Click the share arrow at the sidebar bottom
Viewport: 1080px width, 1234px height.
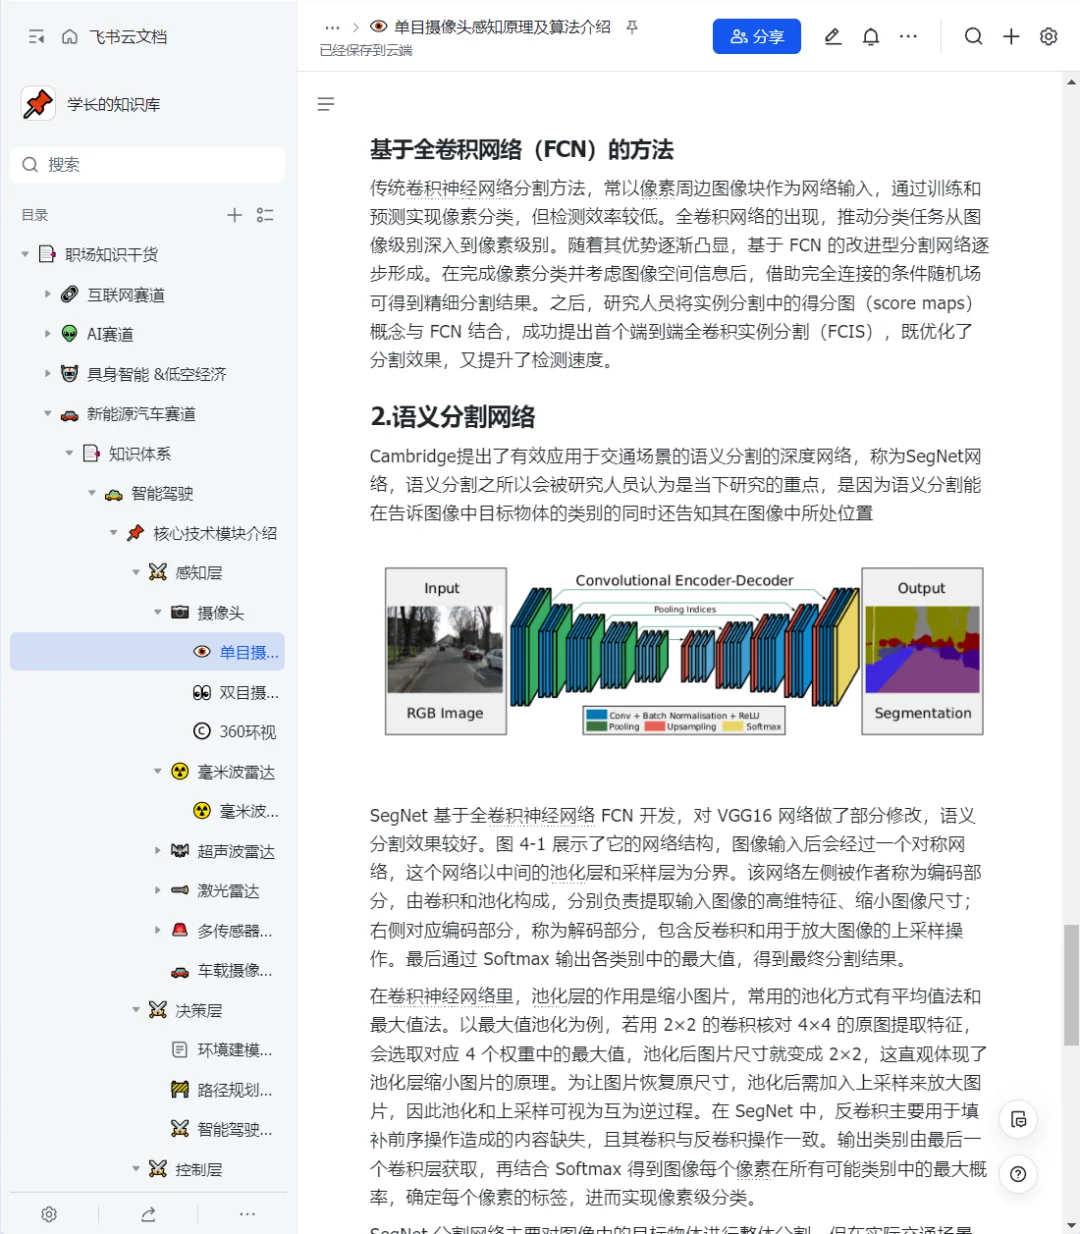click(x=148, y=1214)
